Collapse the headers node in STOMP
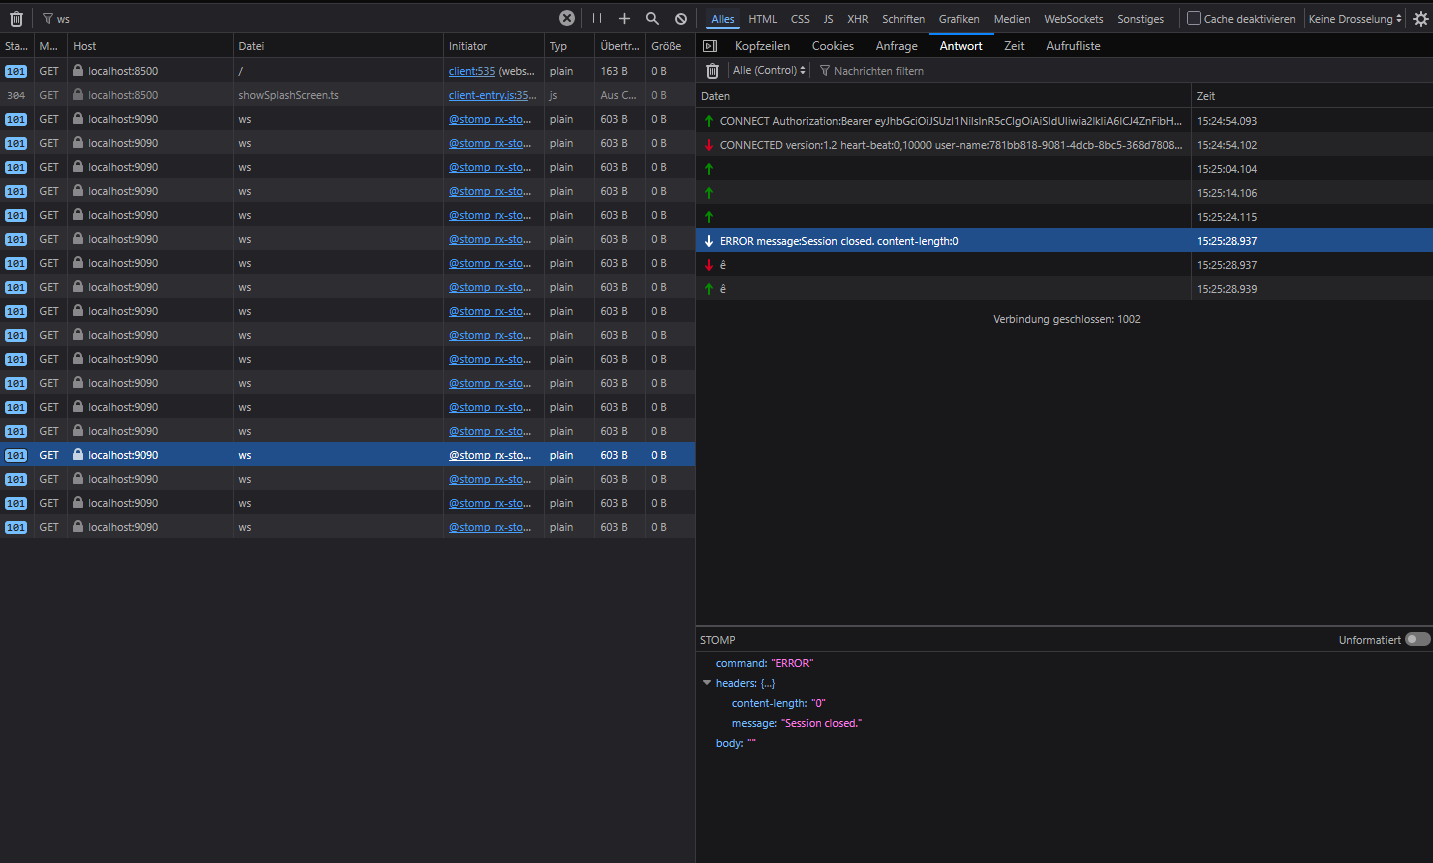This screenshot has width=1433, height=863. (x=707, y=683)
